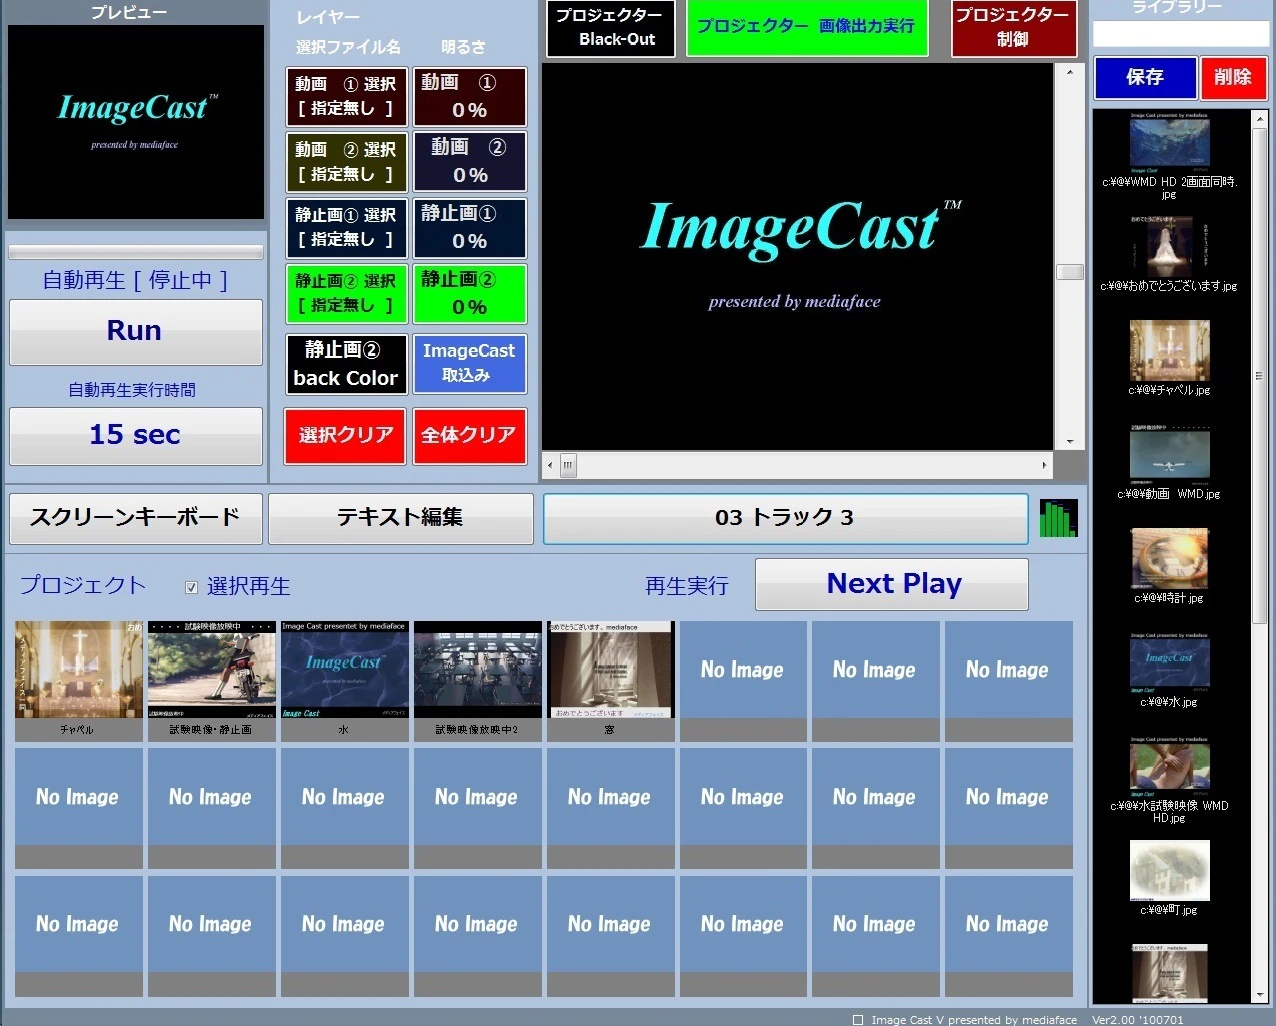Click the 自動再生実行時間 label
This screenshot has width=1276, height=1026.
(132, 390)
